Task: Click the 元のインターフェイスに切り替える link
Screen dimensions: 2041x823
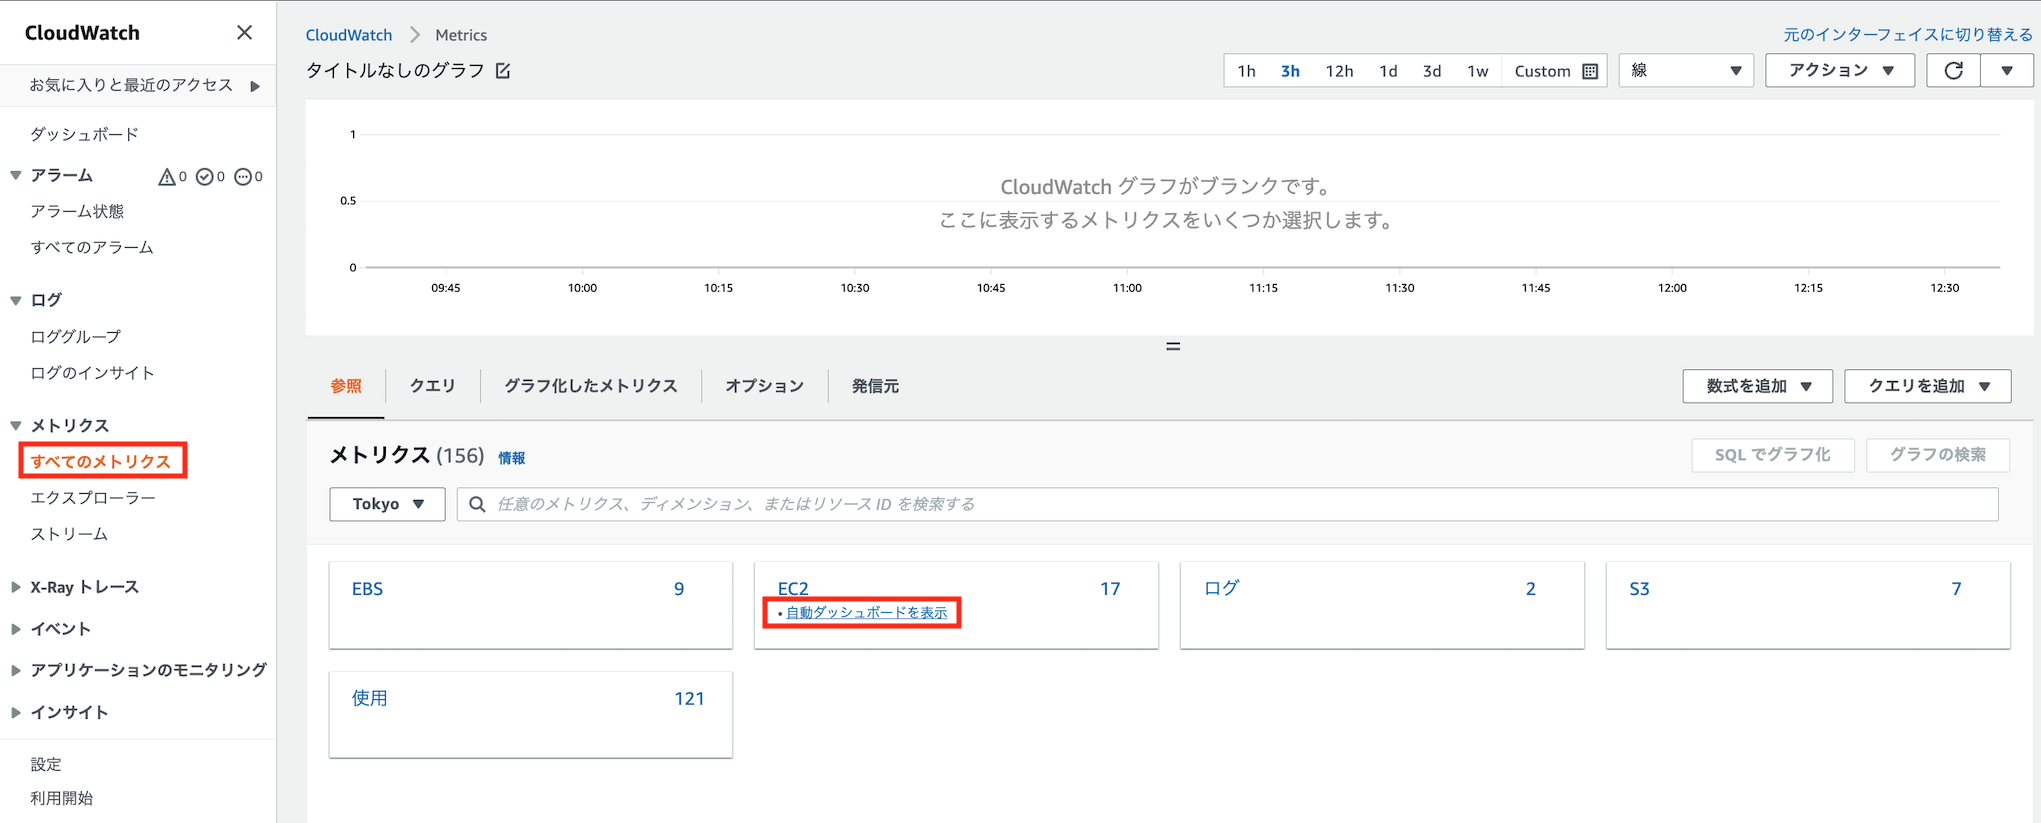Action: 1907,35
